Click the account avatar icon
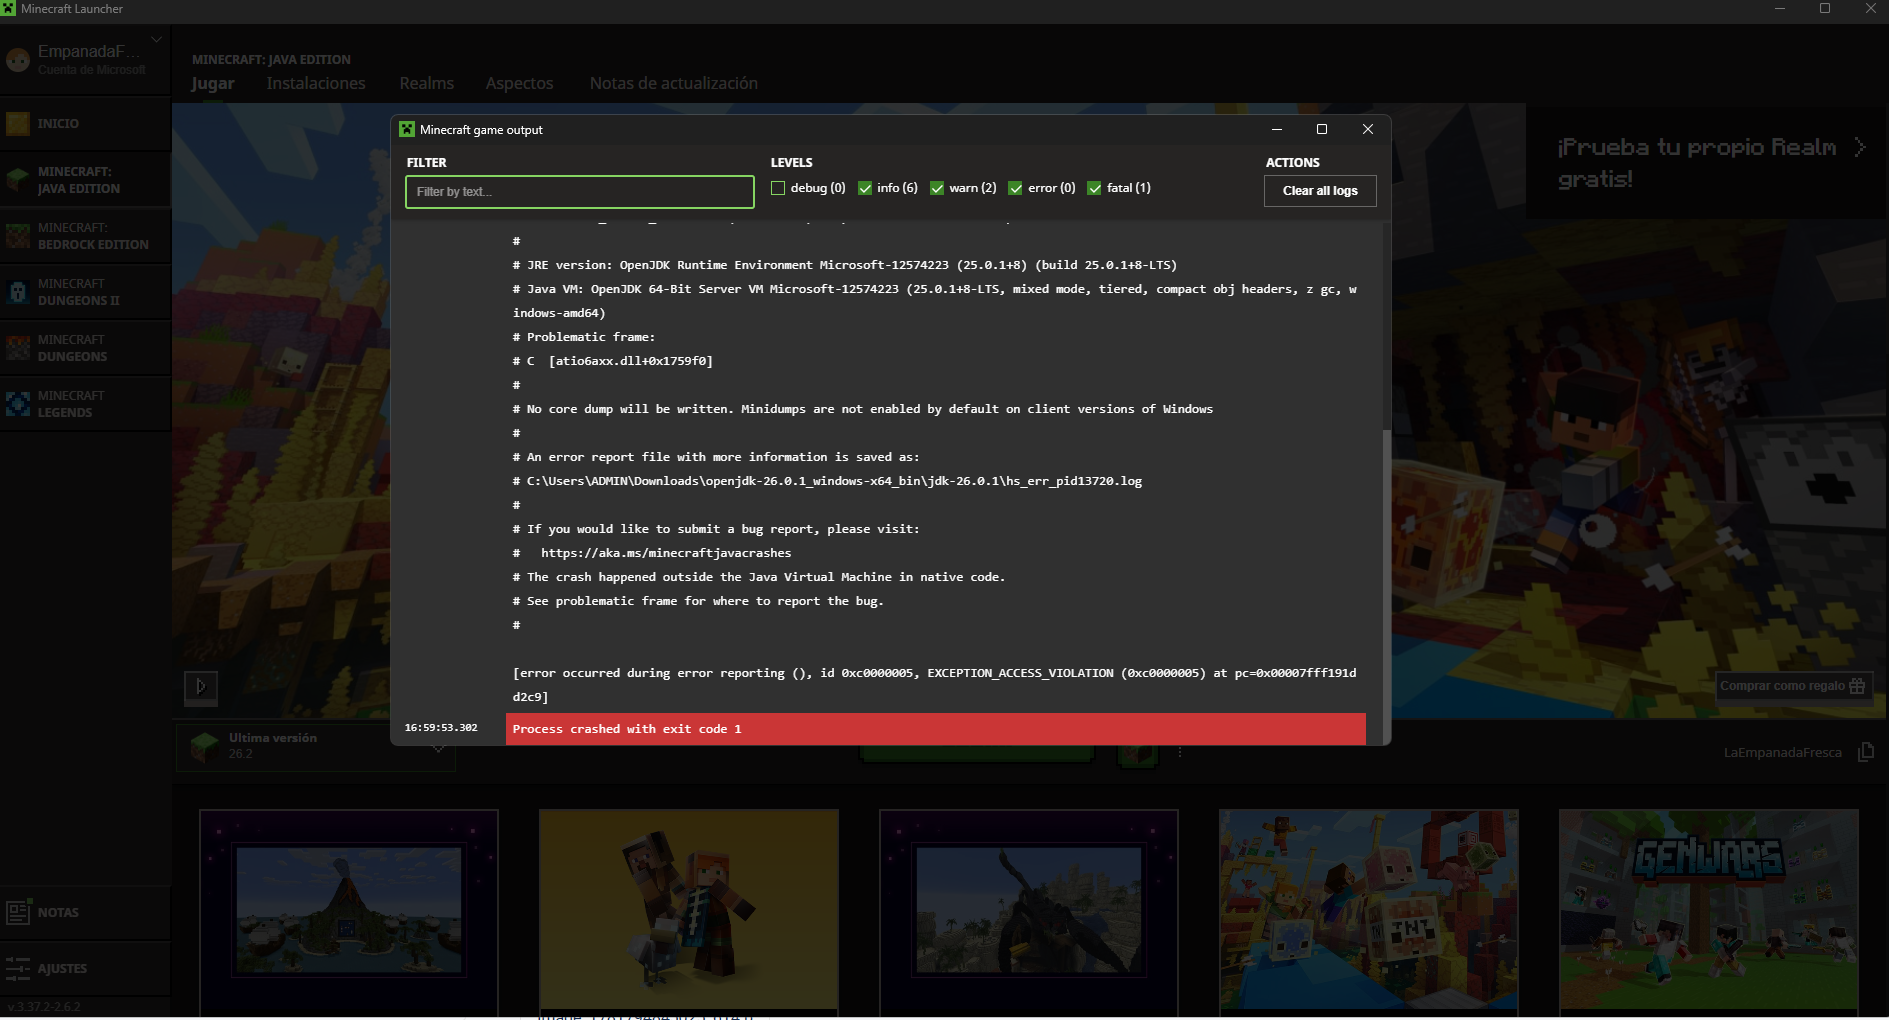This screenshot has height=1020, width=1889. click(18, 60)
